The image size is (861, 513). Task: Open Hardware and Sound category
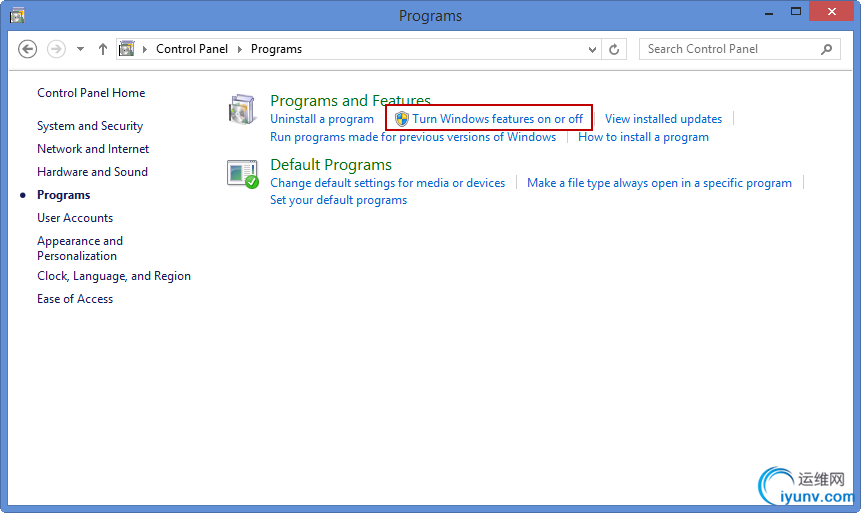(92, 172)
